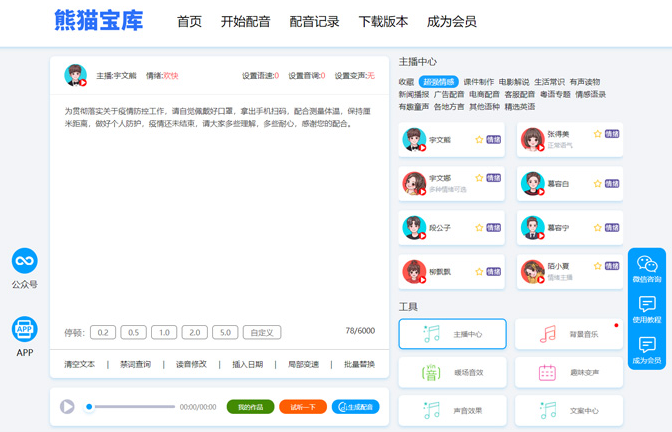Select the 电影解说 category tab
Screen dimensions: 672x432
(514, 82)
